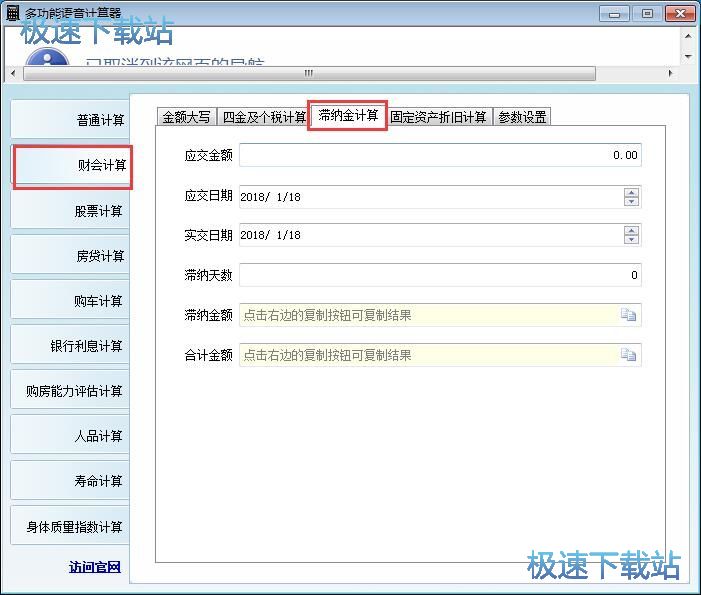Click the 应交日期 date field
Image resolution: width=701 pixels, height=595 pixels.
pyautogui.click(x=440, y=197)
